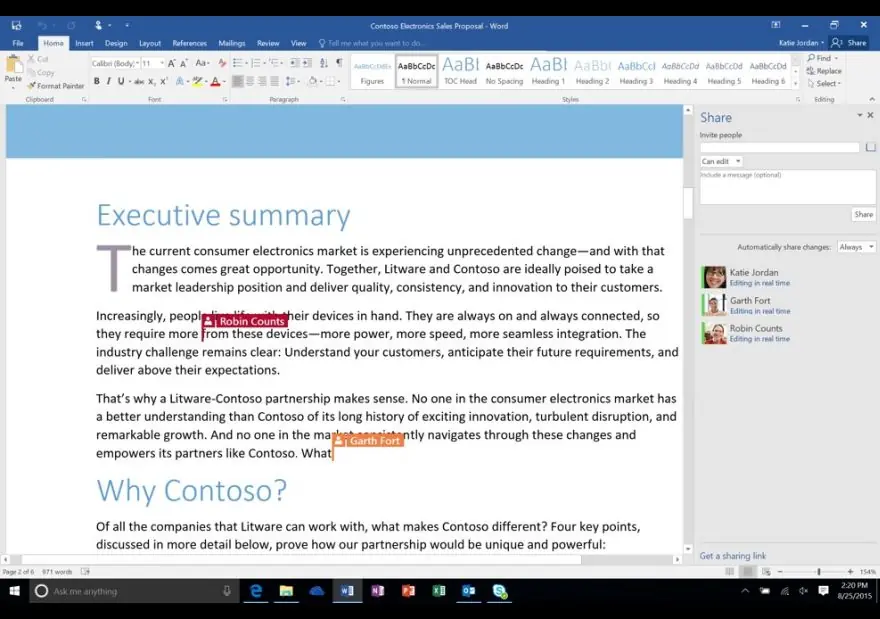Apply Bold formatting
880x619 pixels.
coord(97,81)
